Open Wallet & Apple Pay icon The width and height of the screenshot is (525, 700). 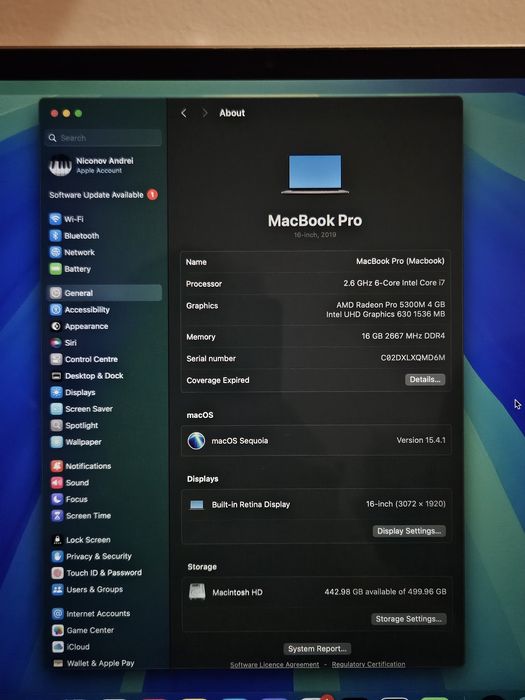[58, 663]
